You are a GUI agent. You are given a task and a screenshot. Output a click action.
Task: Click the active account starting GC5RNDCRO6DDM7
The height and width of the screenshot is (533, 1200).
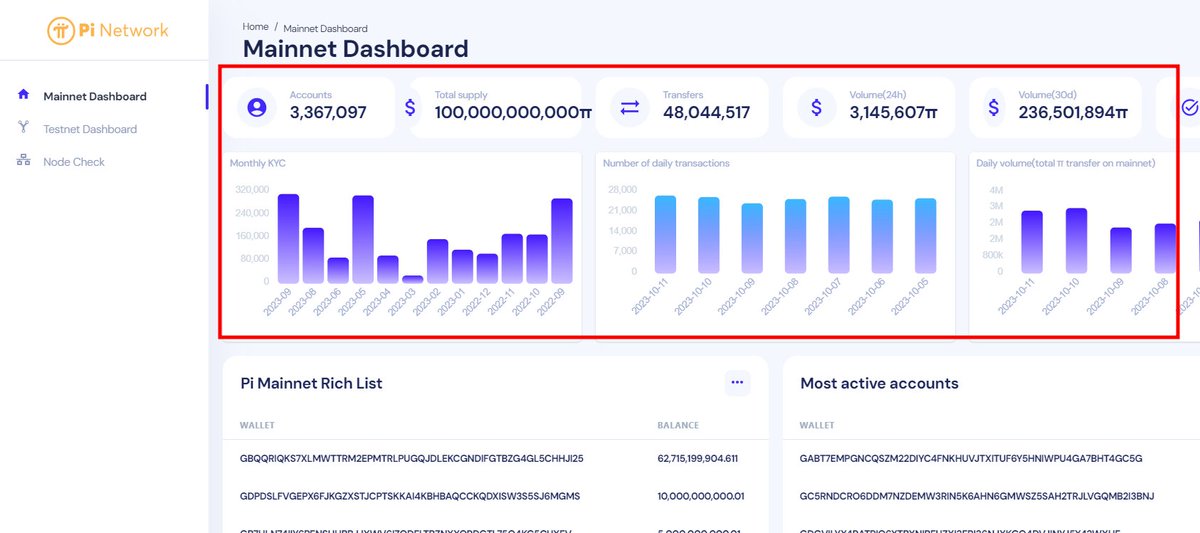pos(977,496)
